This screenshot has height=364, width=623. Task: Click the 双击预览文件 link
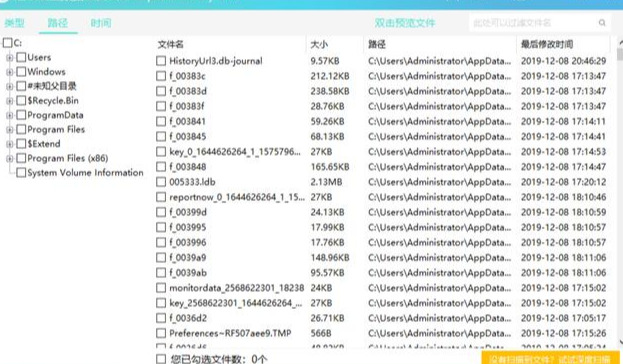click(405, 23)
